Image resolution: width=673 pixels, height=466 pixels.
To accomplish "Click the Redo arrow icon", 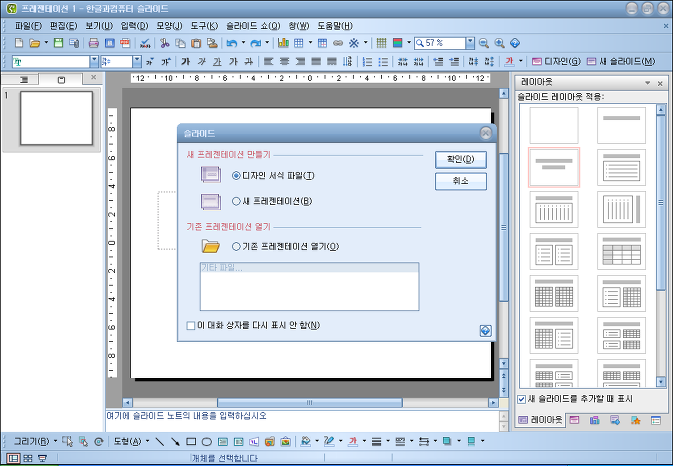I will pyautogui.click(x=256, y=43).
